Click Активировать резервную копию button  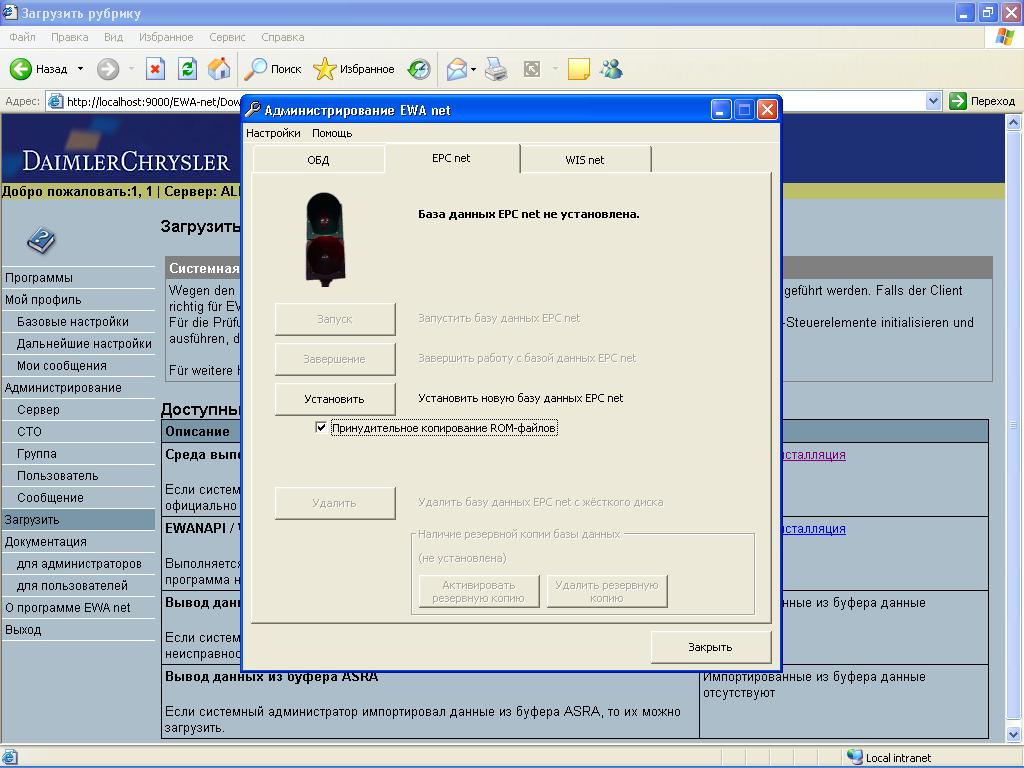(479, 592)
